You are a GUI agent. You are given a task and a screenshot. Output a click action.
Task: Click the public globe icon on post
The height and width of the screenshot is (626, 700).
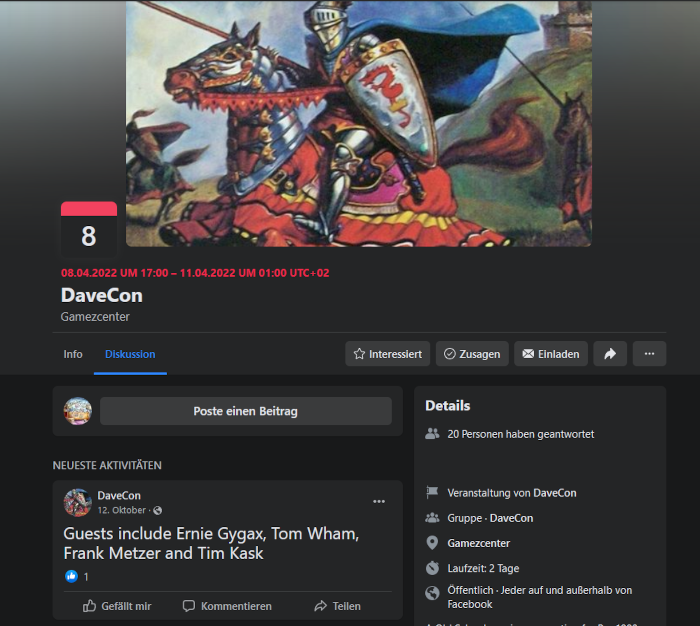click(x=158, y=510)
